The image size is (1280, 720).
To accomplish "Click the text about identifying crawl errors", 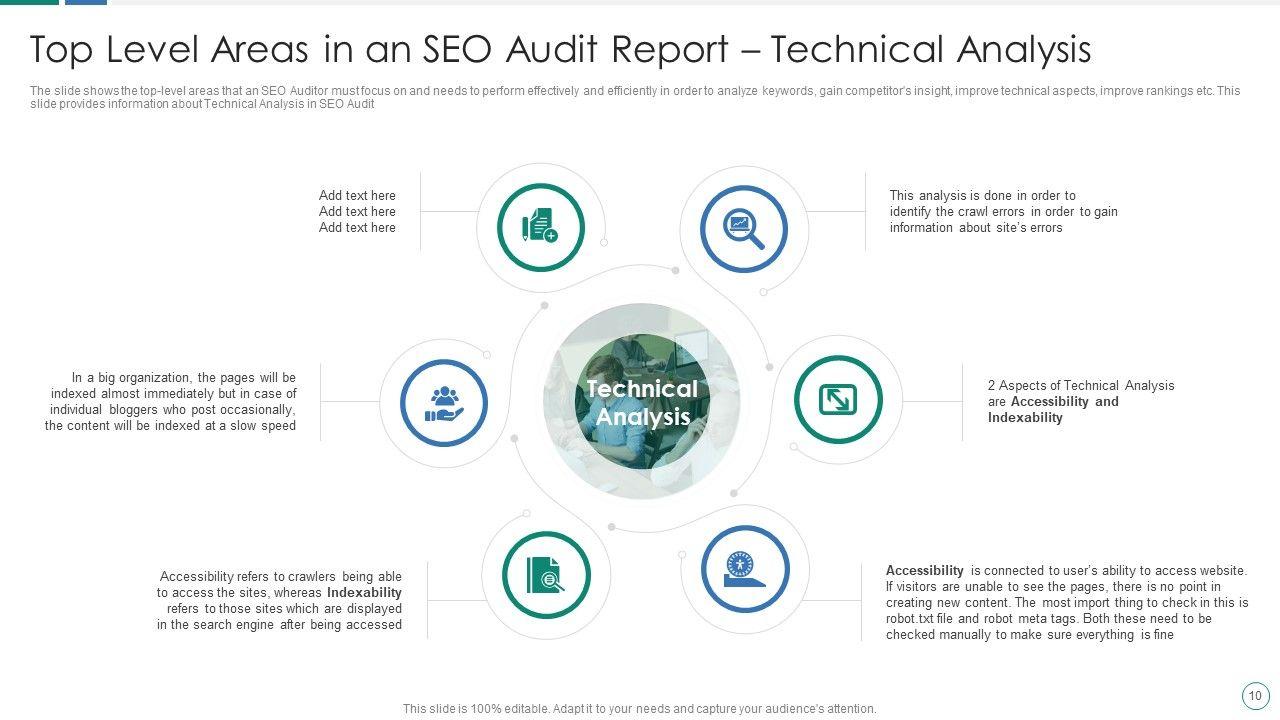I will coord(1003,211).
